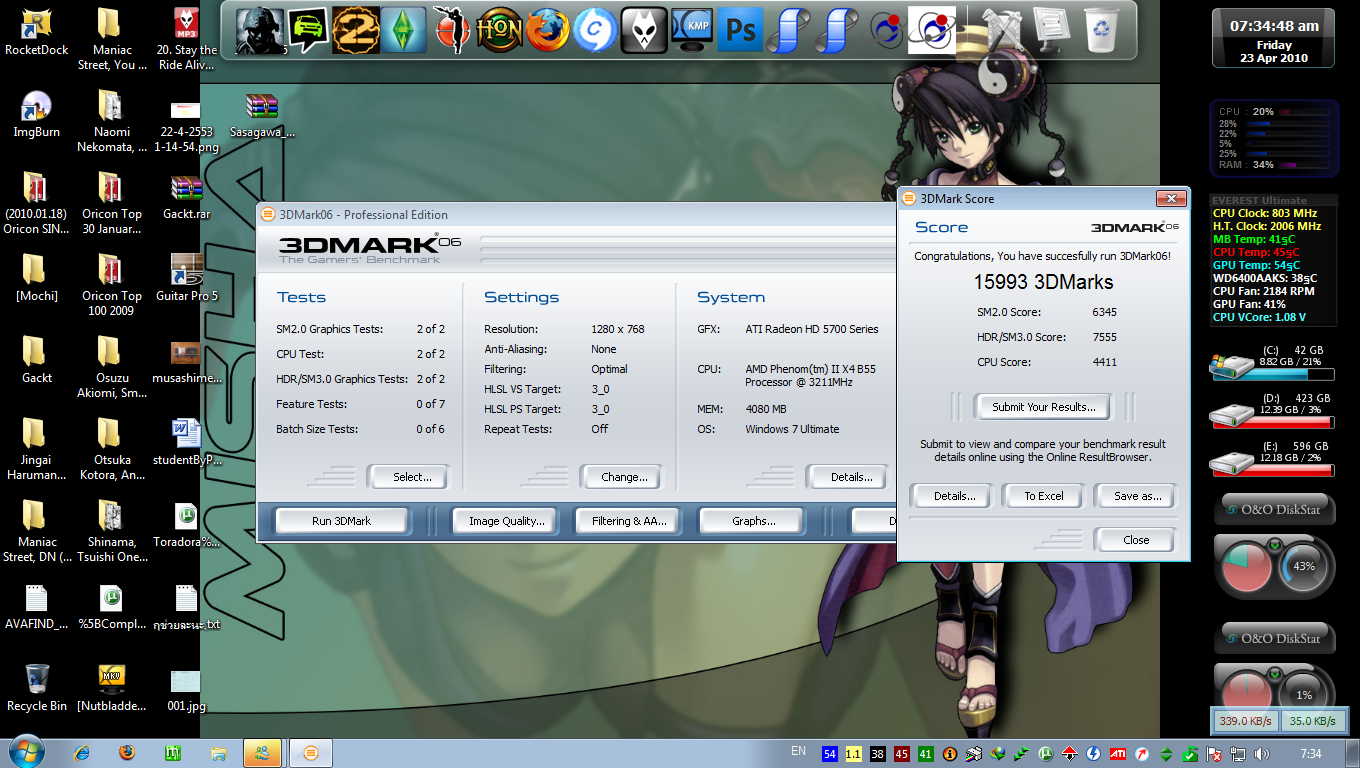This screenshot has height=768, width=1360.
Task: Click the SM2.0 Score value 6345
Action: (1105, 312)
